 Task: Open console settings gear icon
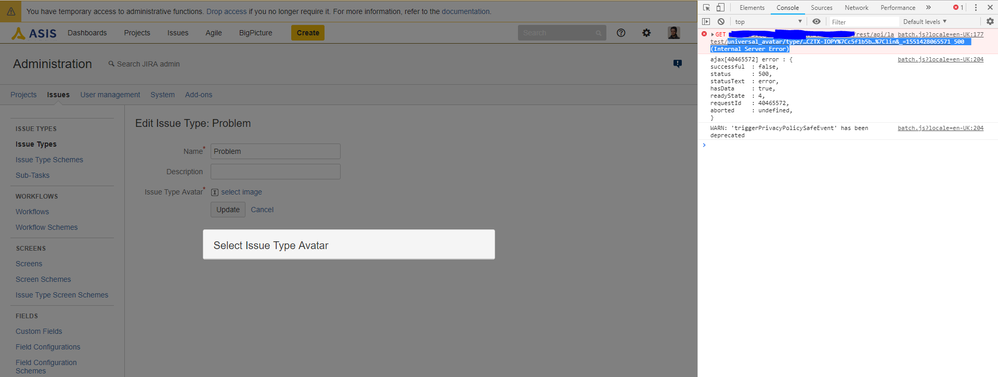point(990,22)
